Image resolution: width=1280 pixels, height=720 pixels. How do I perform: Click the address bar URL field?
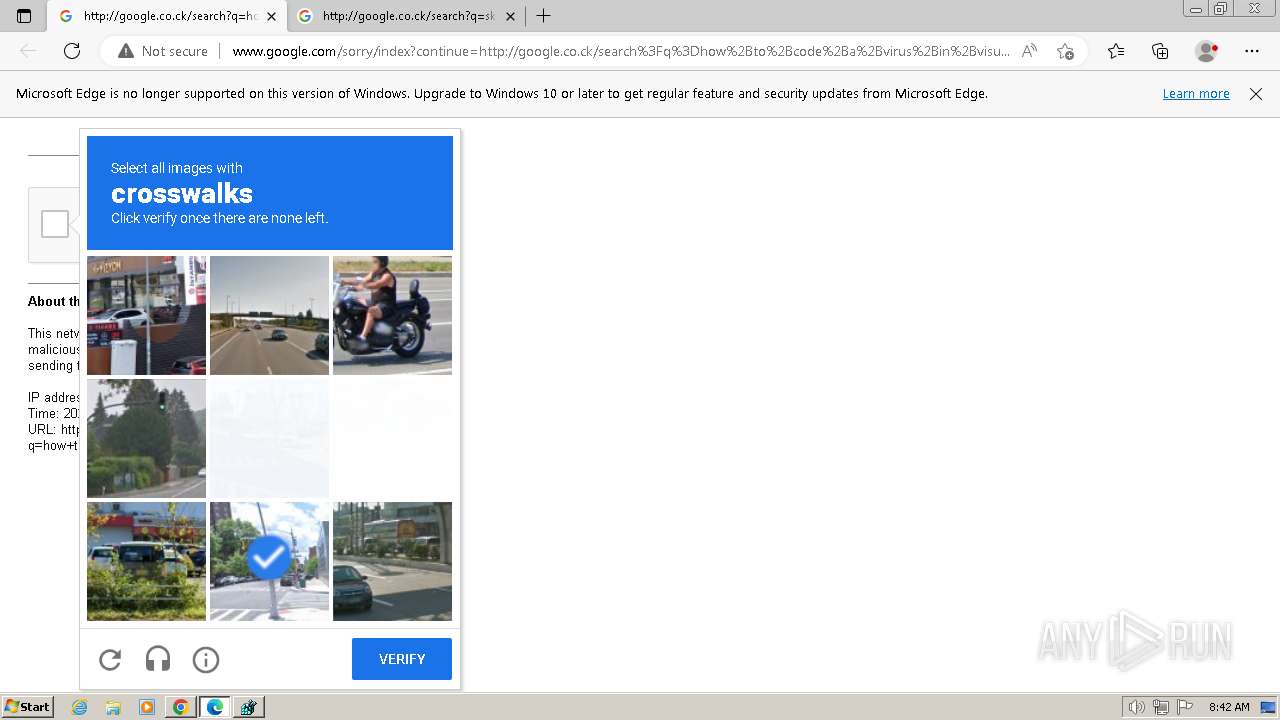620,51
